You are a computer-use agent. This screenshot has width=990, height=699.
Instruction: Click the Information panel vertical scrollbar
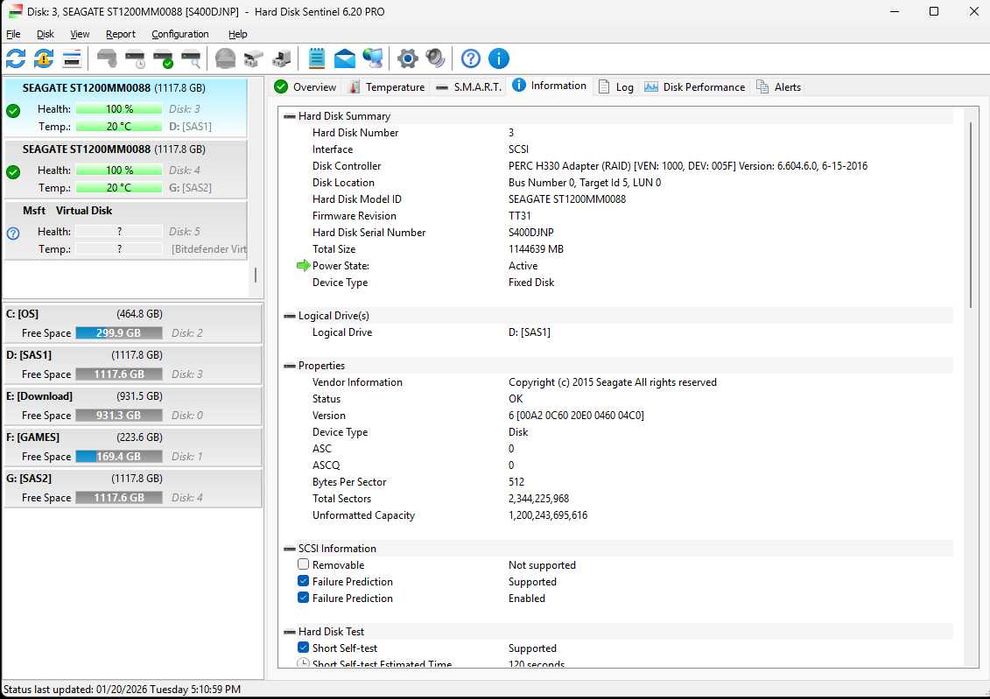tap(970, 215)
